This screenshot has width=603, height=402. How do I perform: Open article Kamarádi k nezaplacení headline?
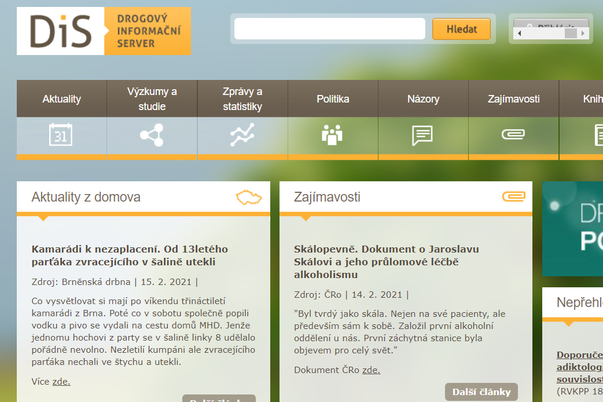130,255
